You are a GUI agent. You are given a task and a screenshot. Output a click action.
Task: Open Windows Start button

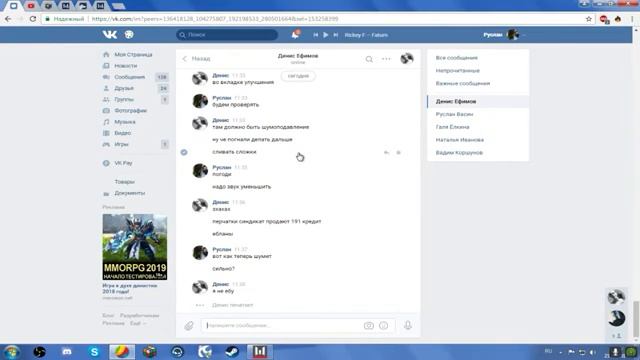pyautogui.click(x=11, y=352)
